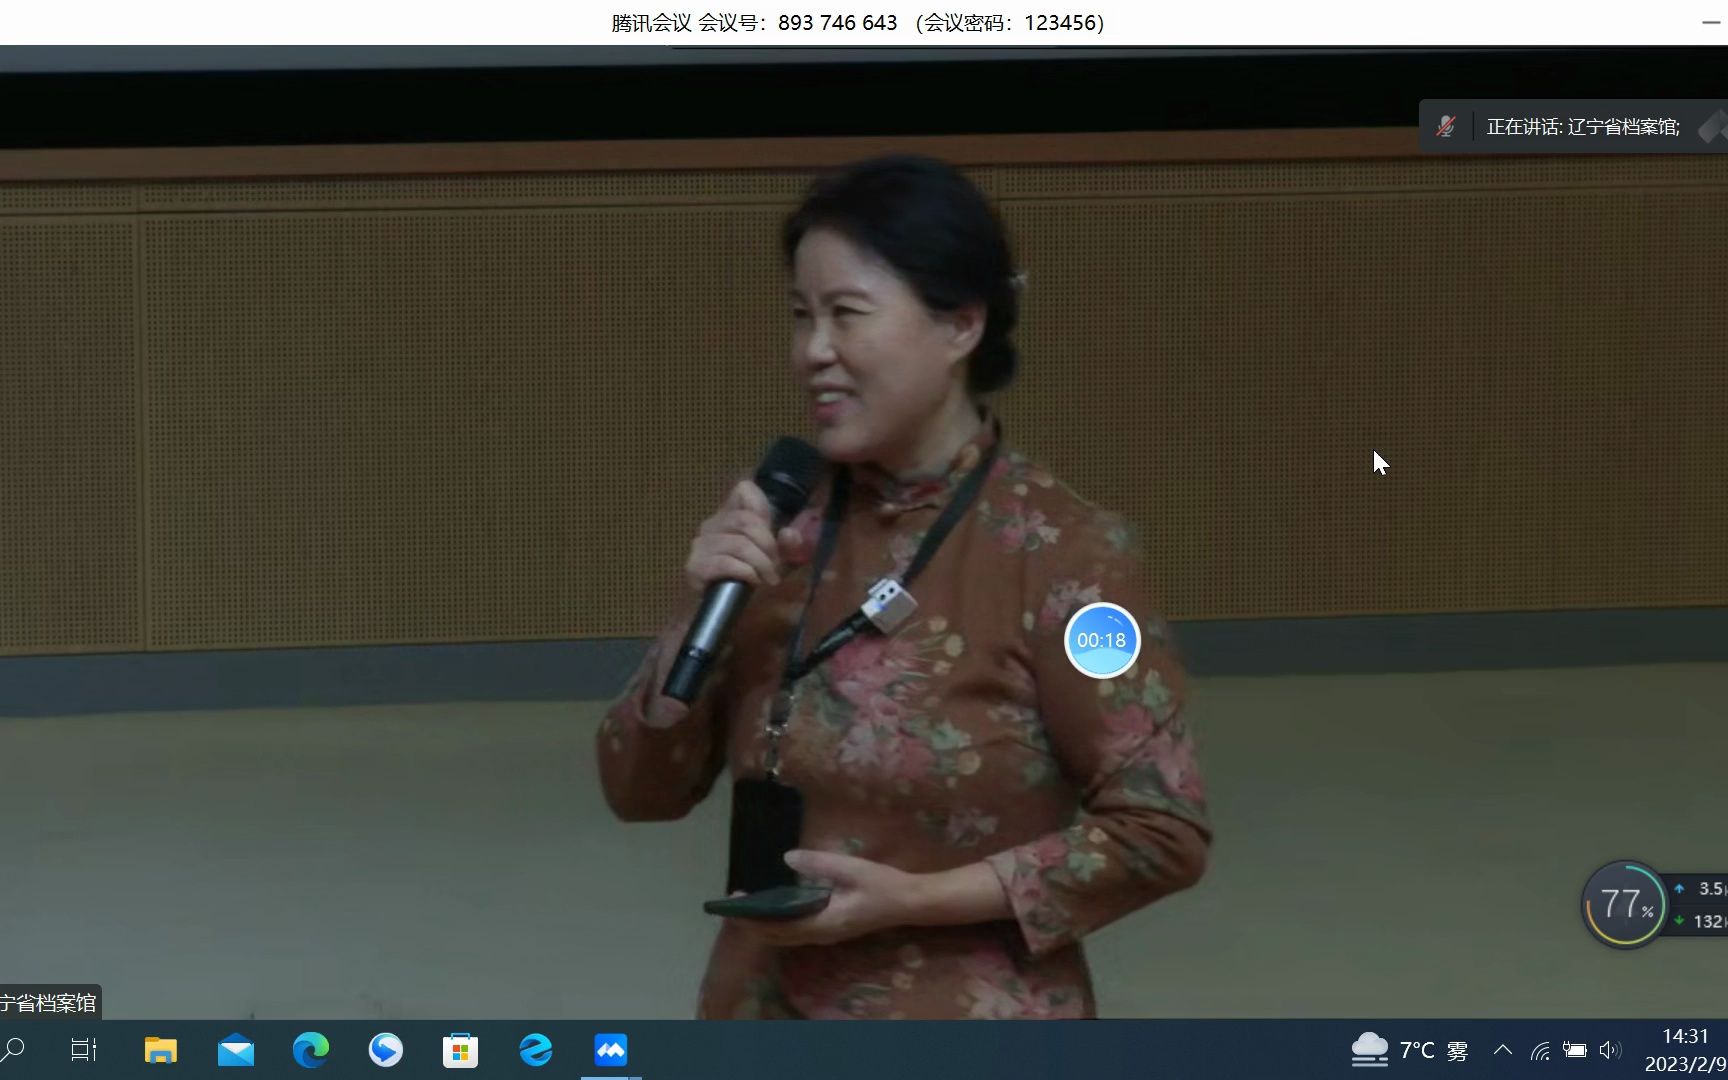Viewport: 1728px width, 1080px height.
Task: Open Microsoft Edge from the taskbar
Action: pos(311,1050)
